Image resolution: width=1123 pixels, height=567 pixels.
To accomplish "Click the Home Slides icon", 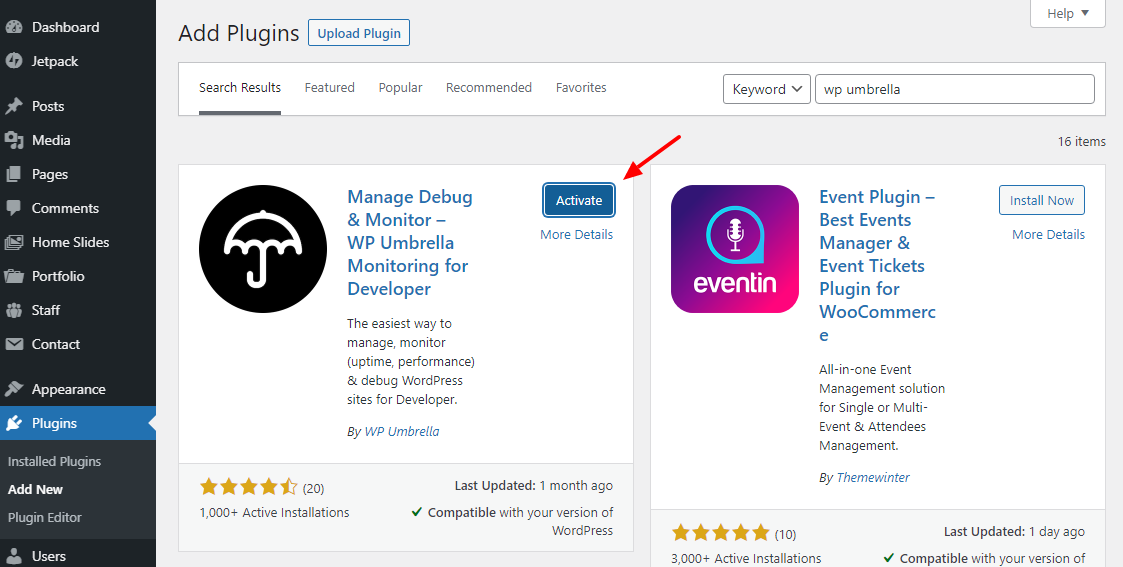I will pos(14,242).
